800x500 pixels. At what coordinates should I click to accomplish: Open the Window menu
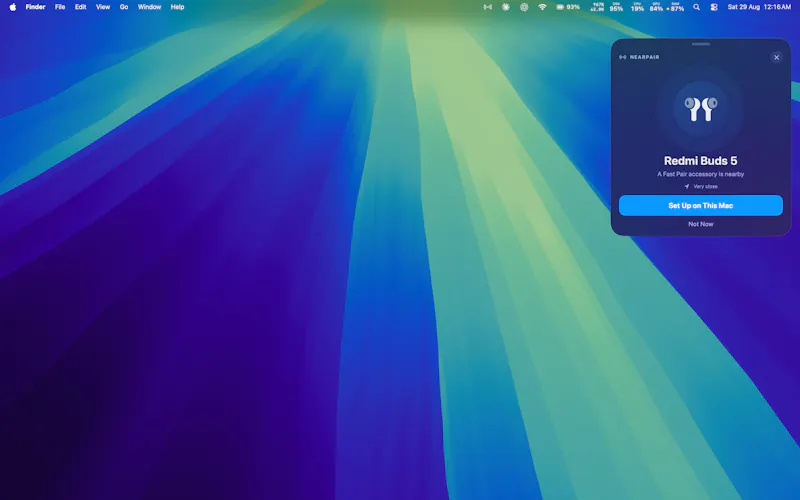(149, 7)
